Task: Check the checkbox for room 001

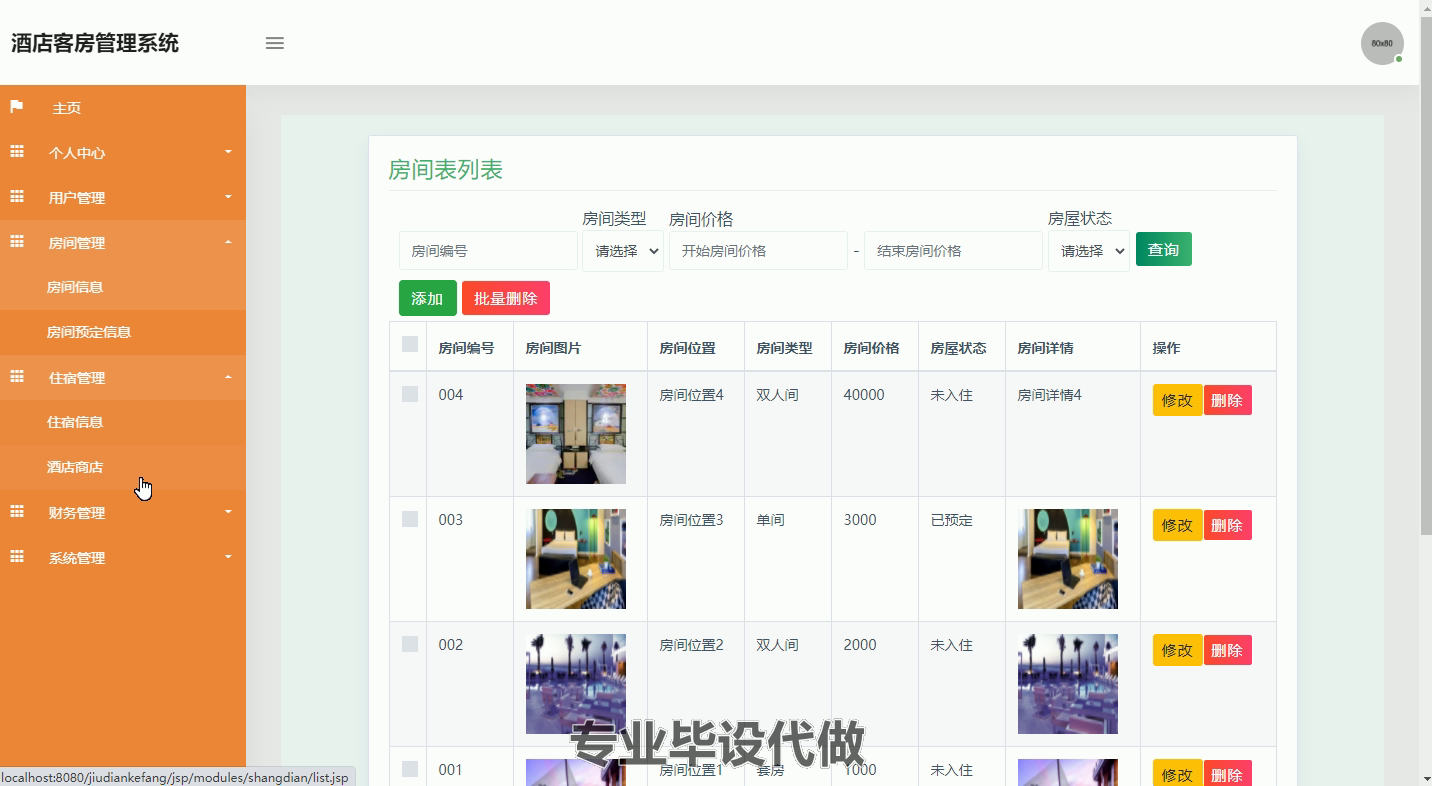Action: point(410,769)
